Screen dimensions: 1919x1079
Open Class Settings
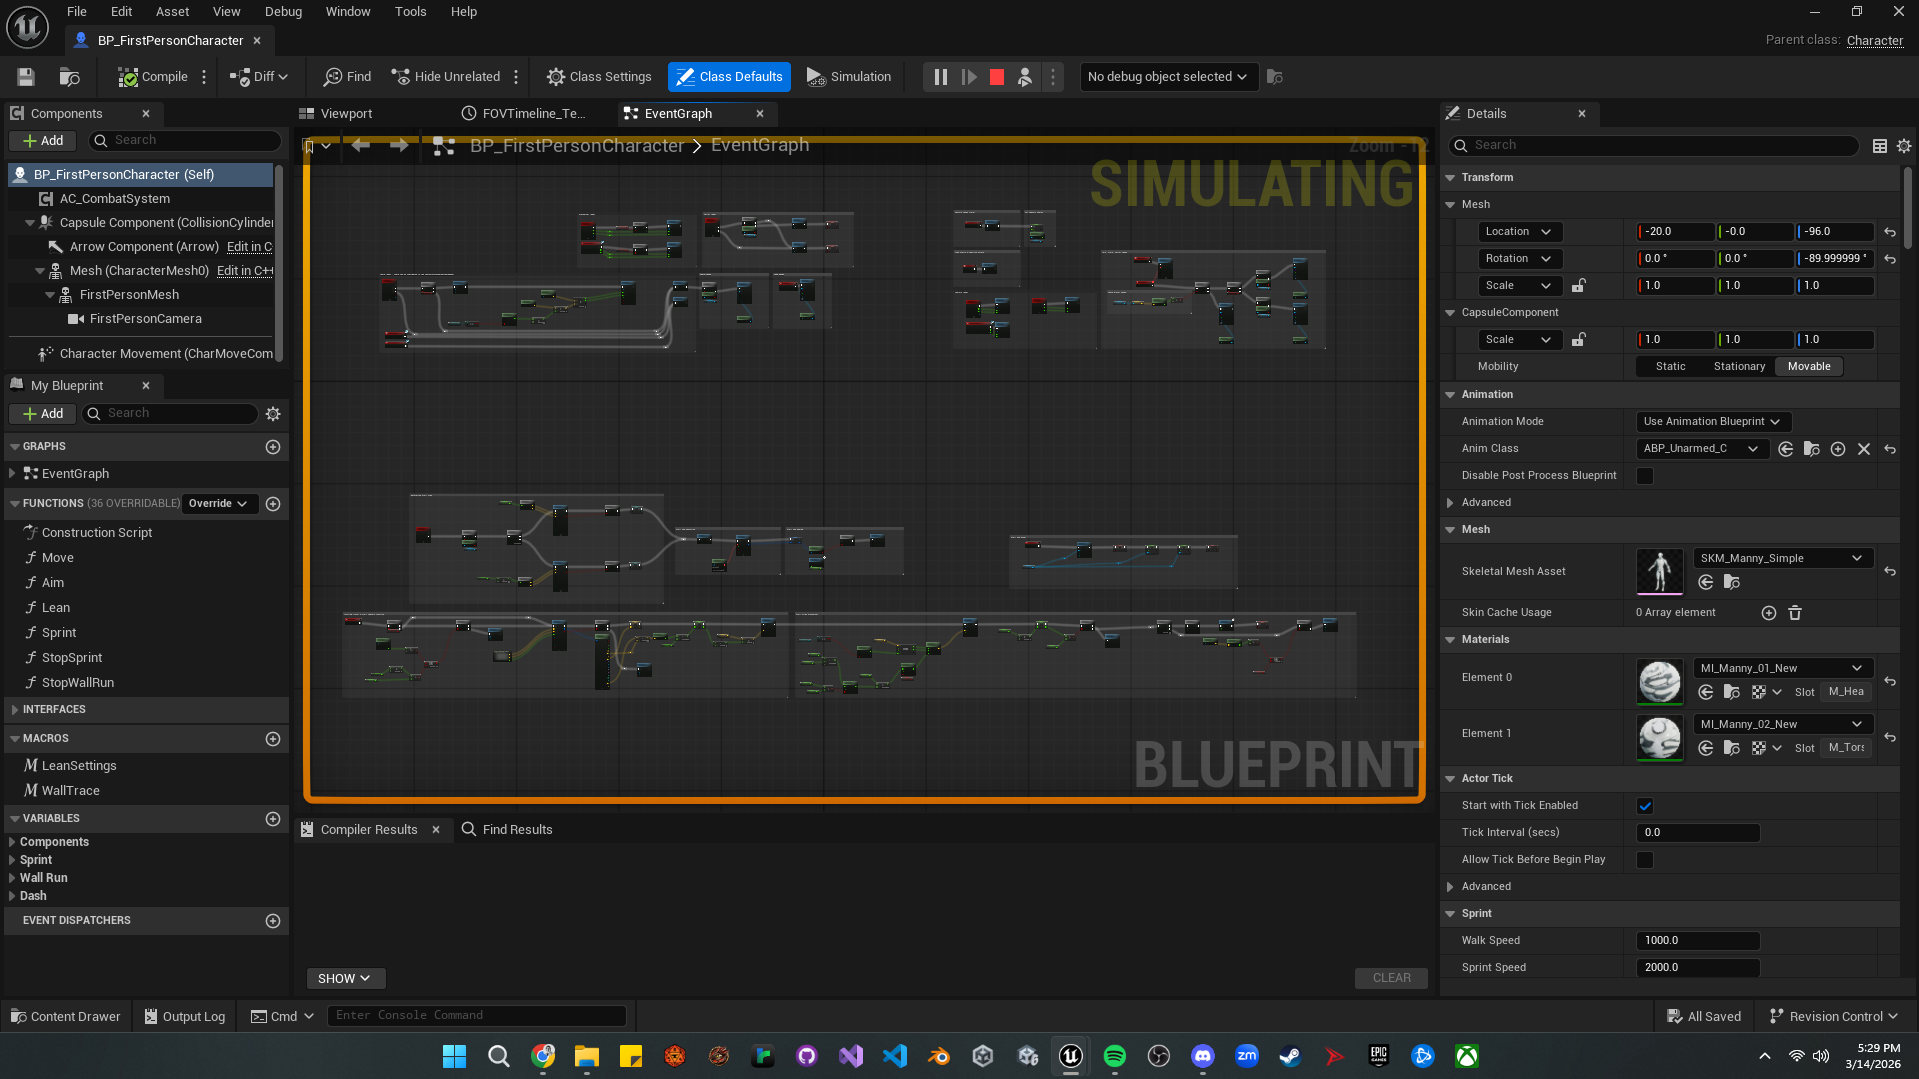[599, 77]
